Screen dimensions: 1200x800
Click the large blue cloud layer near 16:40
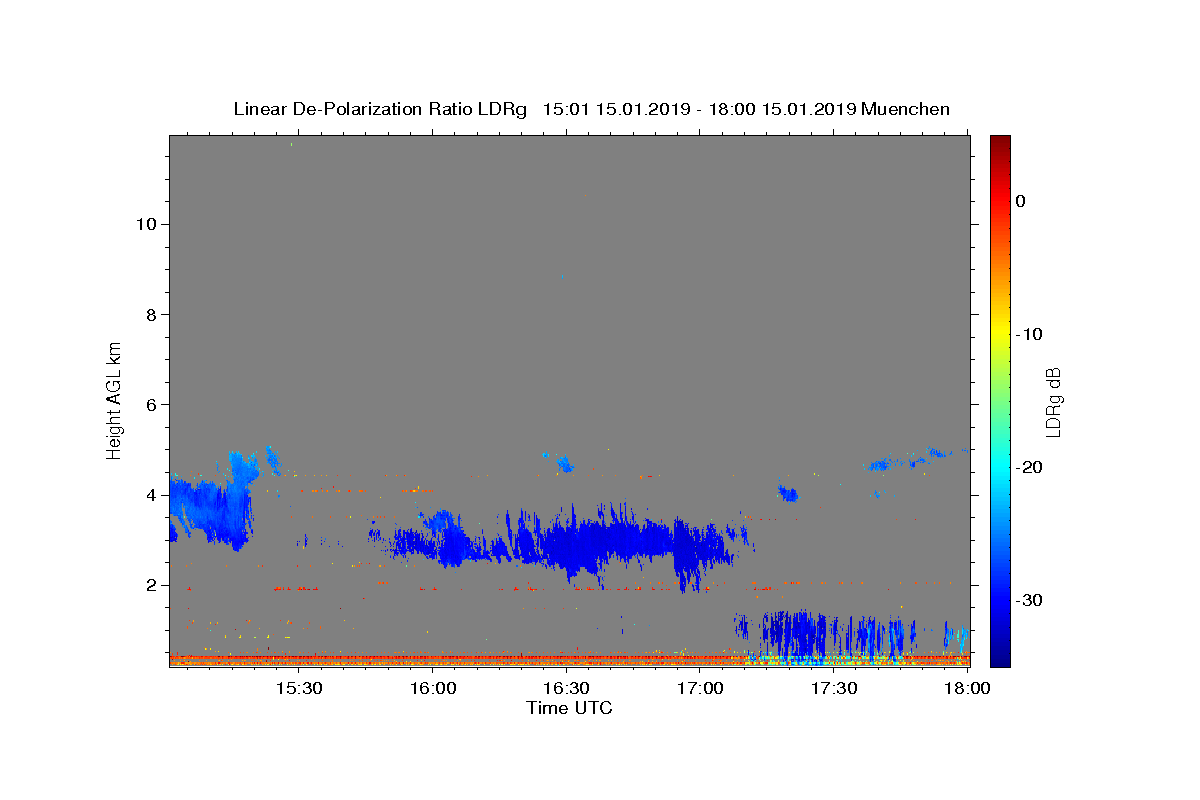point(620,541)
